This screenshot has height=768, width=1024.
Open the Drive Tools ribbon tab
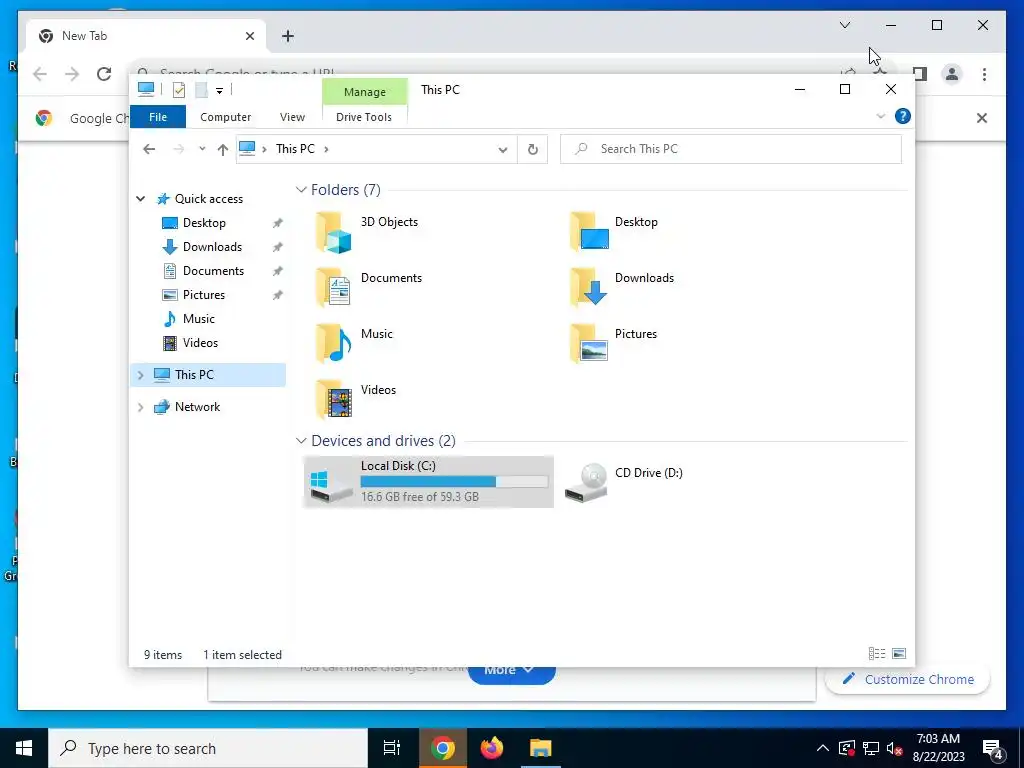[364, 117]
